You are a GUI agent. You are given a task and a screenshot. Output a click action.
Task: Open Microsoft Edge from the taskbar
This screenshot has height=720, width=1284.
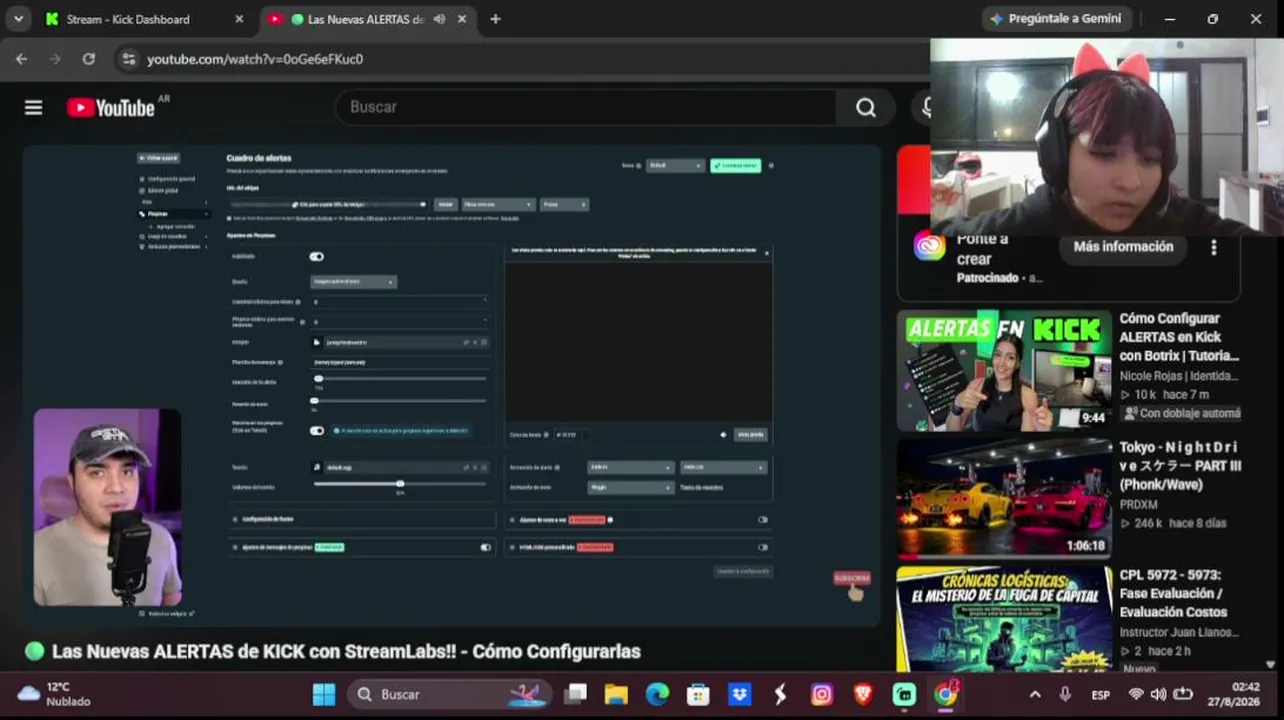[657, 694]
